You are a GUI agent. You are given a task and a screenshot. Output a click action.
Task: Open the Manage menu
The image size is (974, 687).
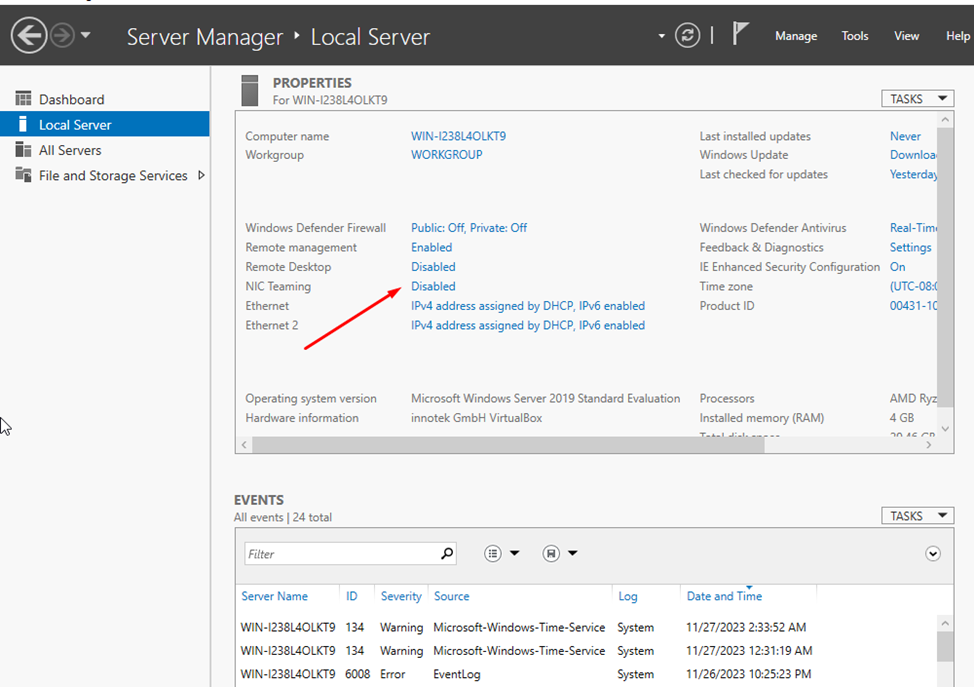pos(796,35)
